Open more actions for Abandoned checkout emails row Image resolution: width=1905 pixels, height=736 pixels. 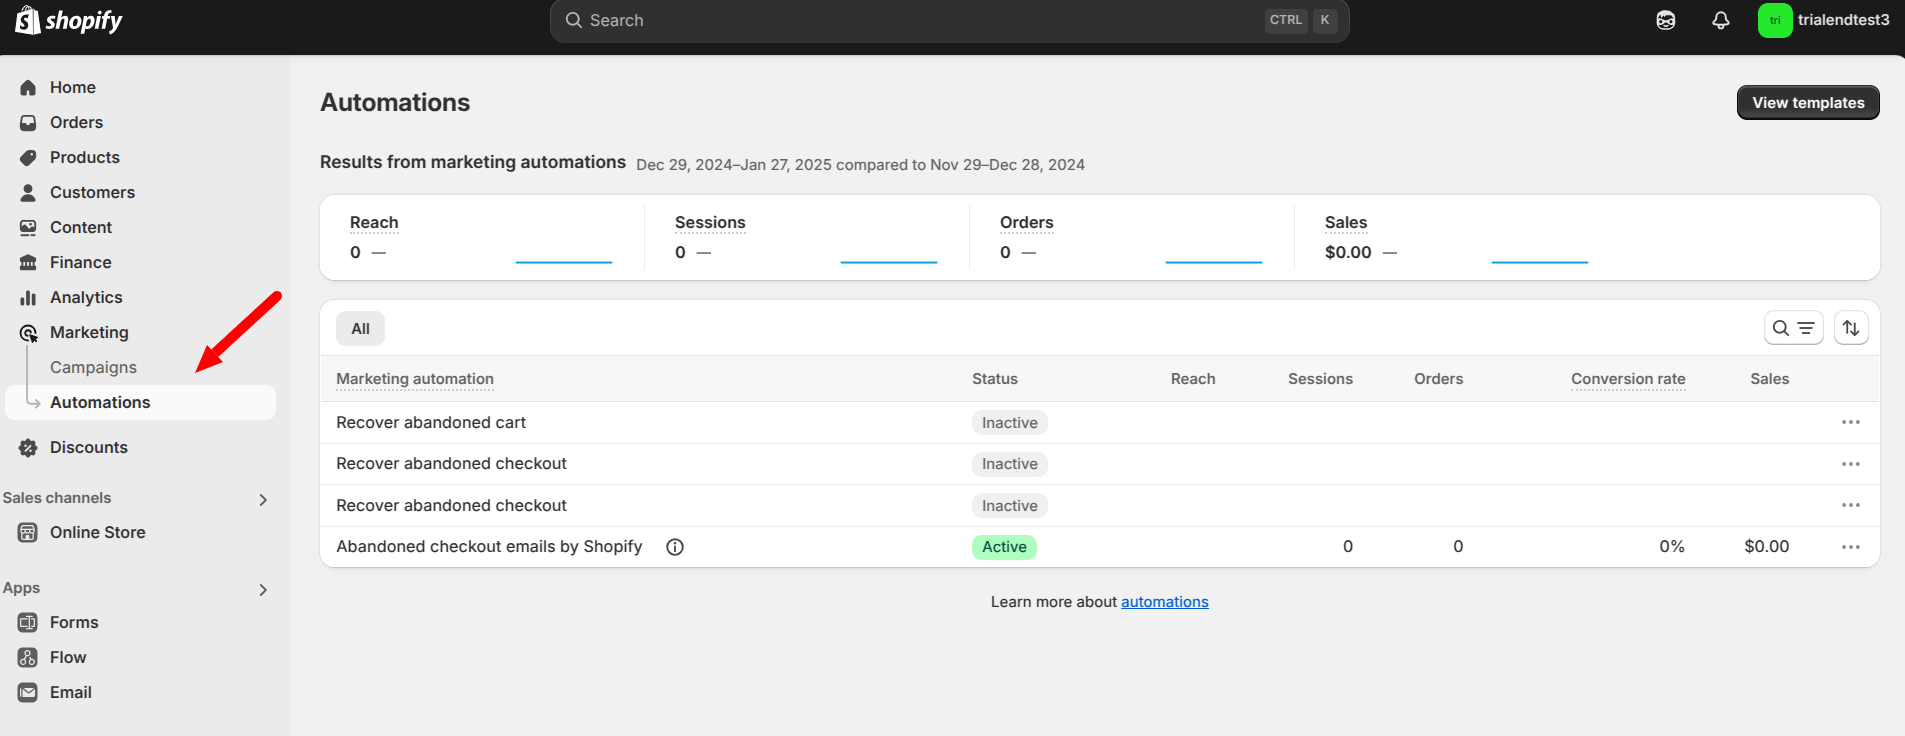tap(1850, 547)
